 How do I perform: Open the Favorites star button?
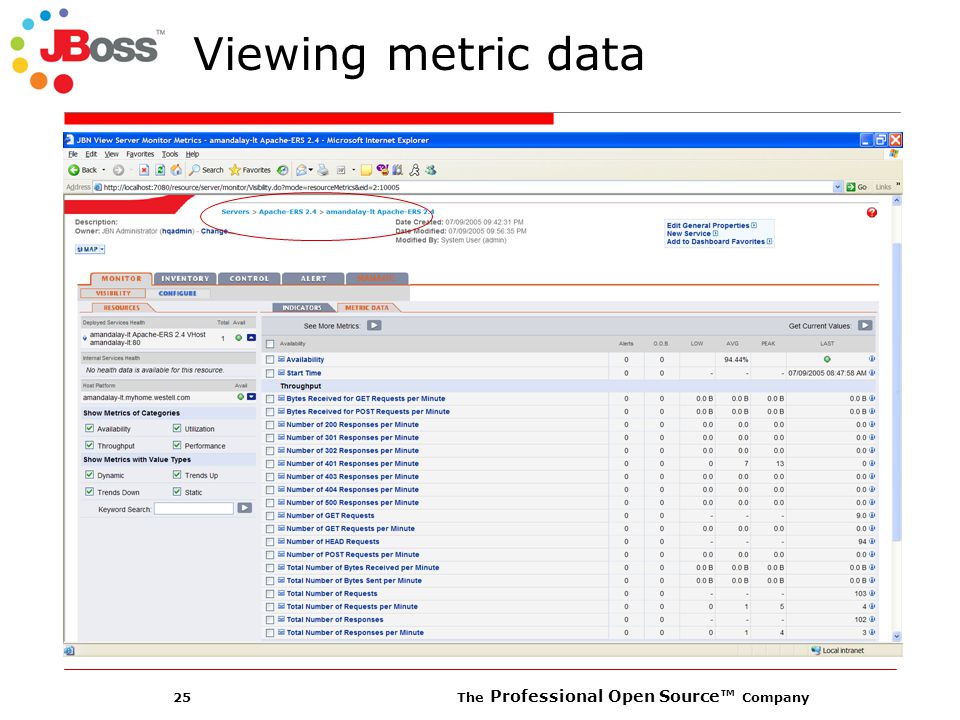pyautogui.click(x=250, y=170)
